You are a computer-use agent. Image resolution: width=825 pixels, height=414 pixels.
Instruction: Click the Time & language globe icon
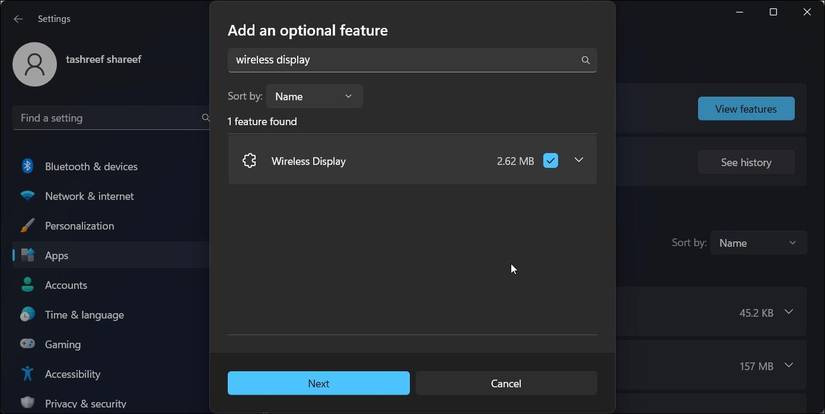(x=28, y=315)
